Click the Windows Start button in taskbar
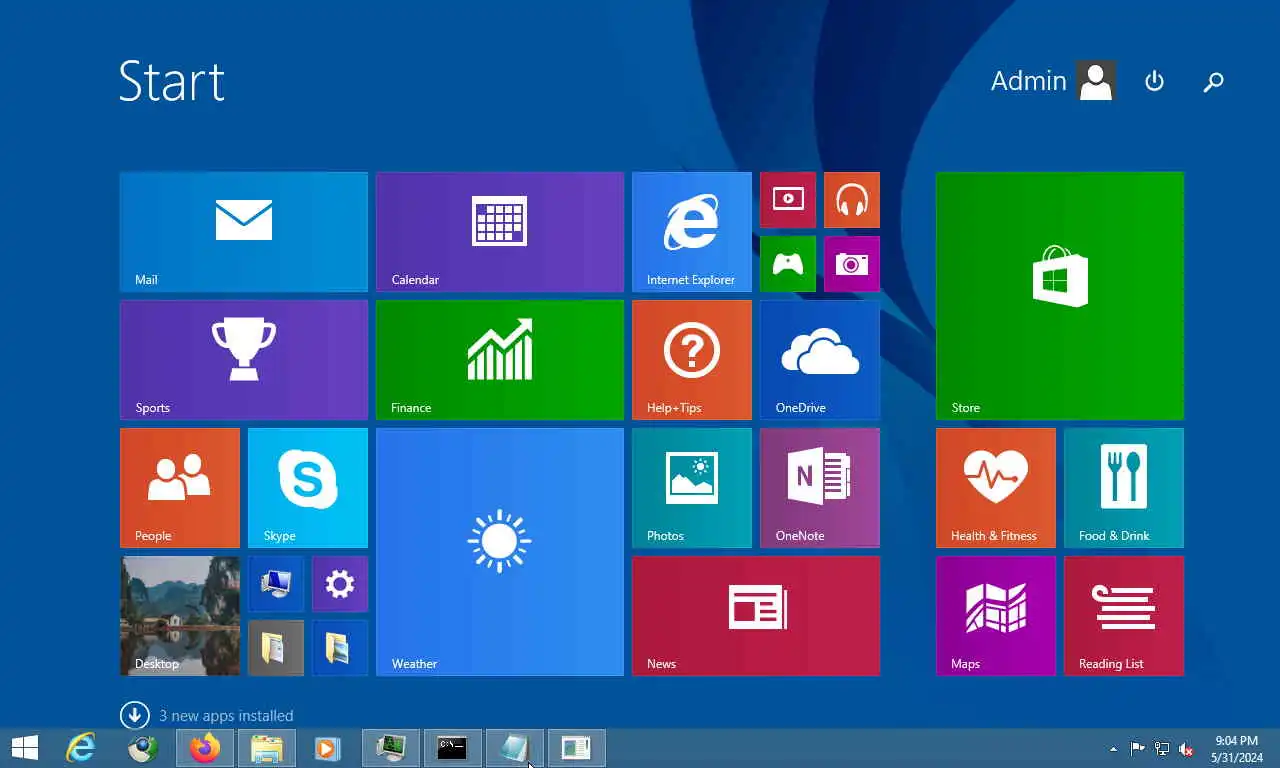The image size is (1280, 768). (x=25, y=748)
